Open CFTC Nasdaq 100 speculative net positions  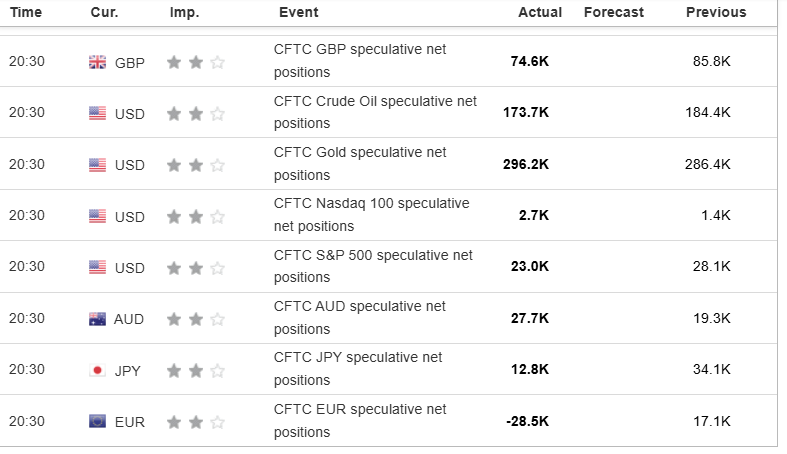[371, 215]
